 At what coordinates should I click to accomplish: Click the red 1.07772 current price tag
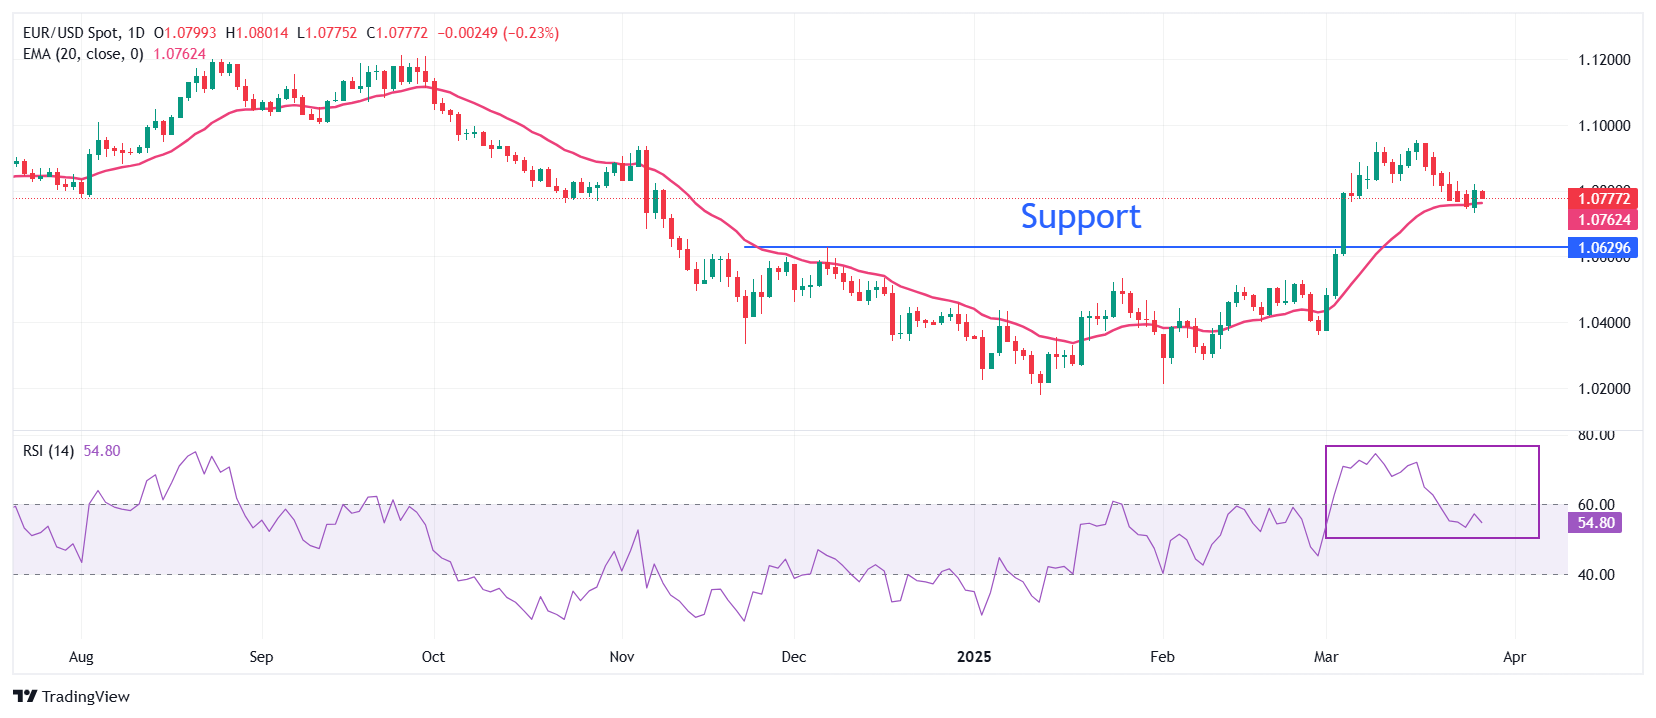tap(1603, 199)
